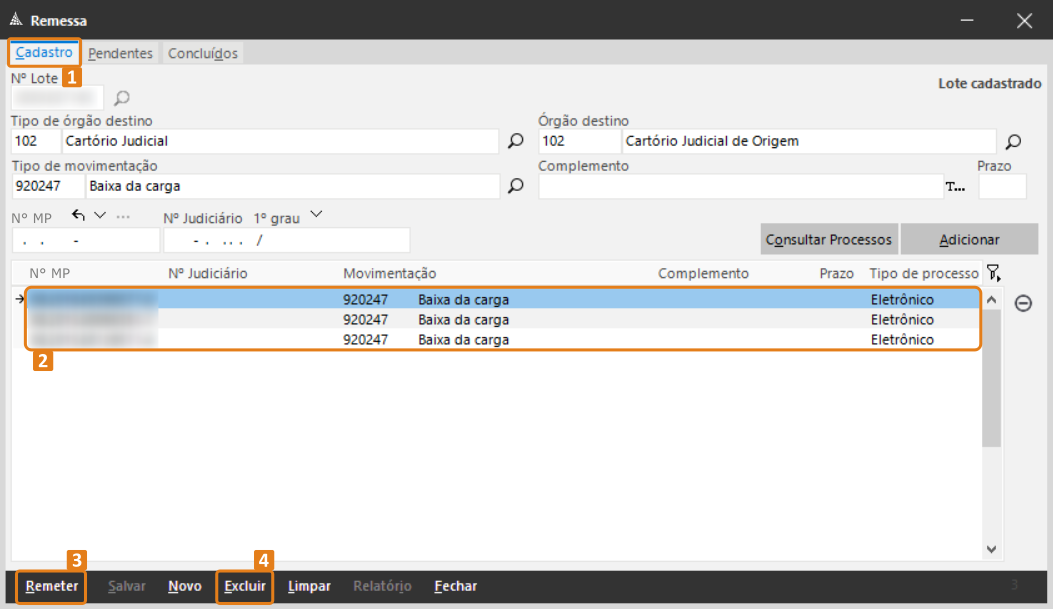This screenshot has height=609, width=1053.
Task: Click the ellipsis next to Nº MP
Action: pyautogui.click(x=123, y=216)
